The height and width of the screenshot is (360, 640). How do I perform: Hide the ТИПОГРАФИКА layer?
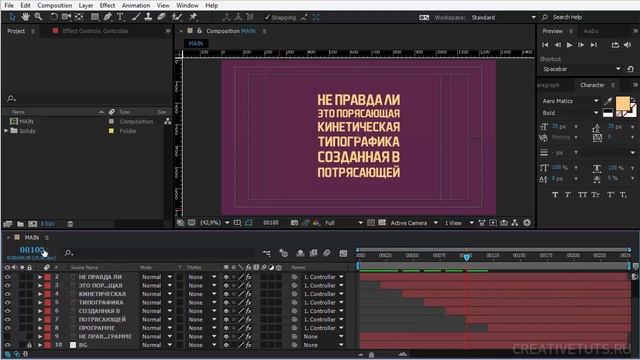tap(7, 302)
